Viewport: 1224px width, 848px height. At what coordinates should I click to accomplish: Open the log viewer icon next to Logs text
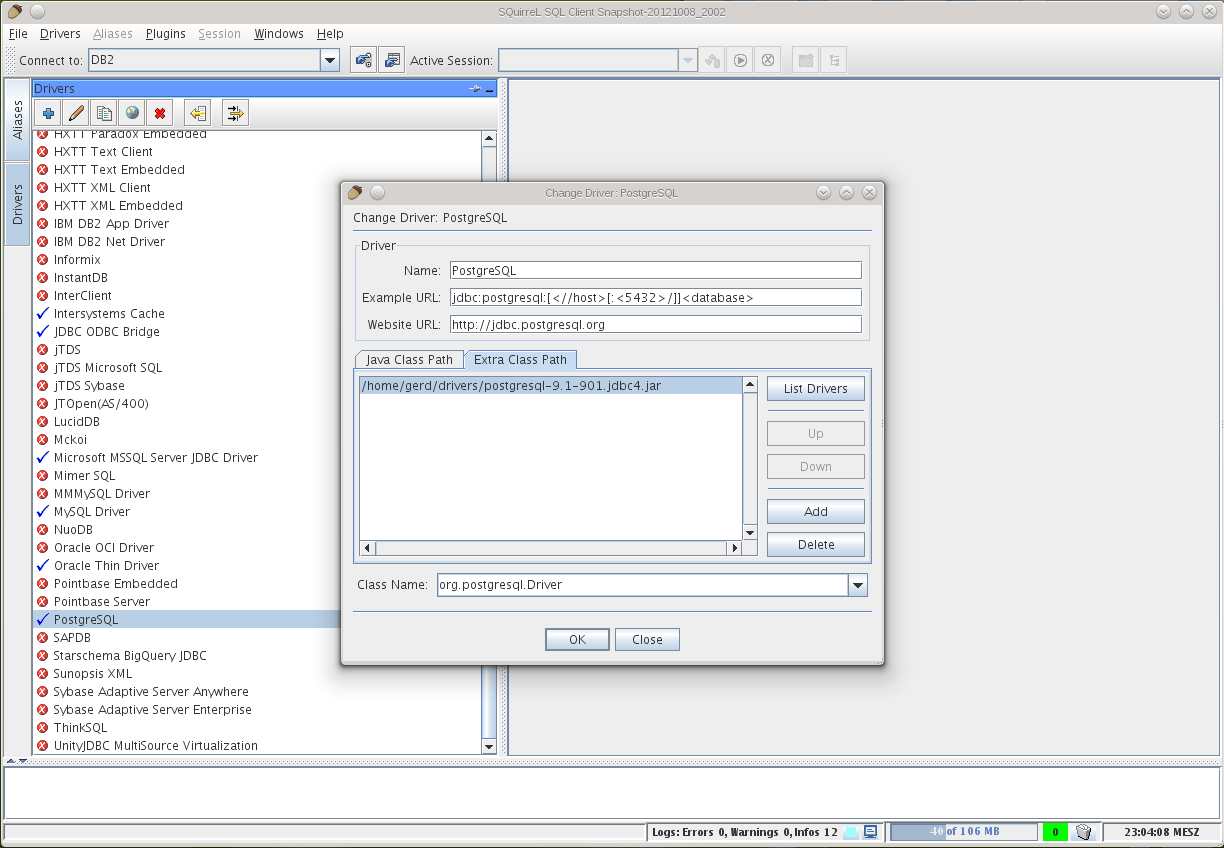pos(869,831)
